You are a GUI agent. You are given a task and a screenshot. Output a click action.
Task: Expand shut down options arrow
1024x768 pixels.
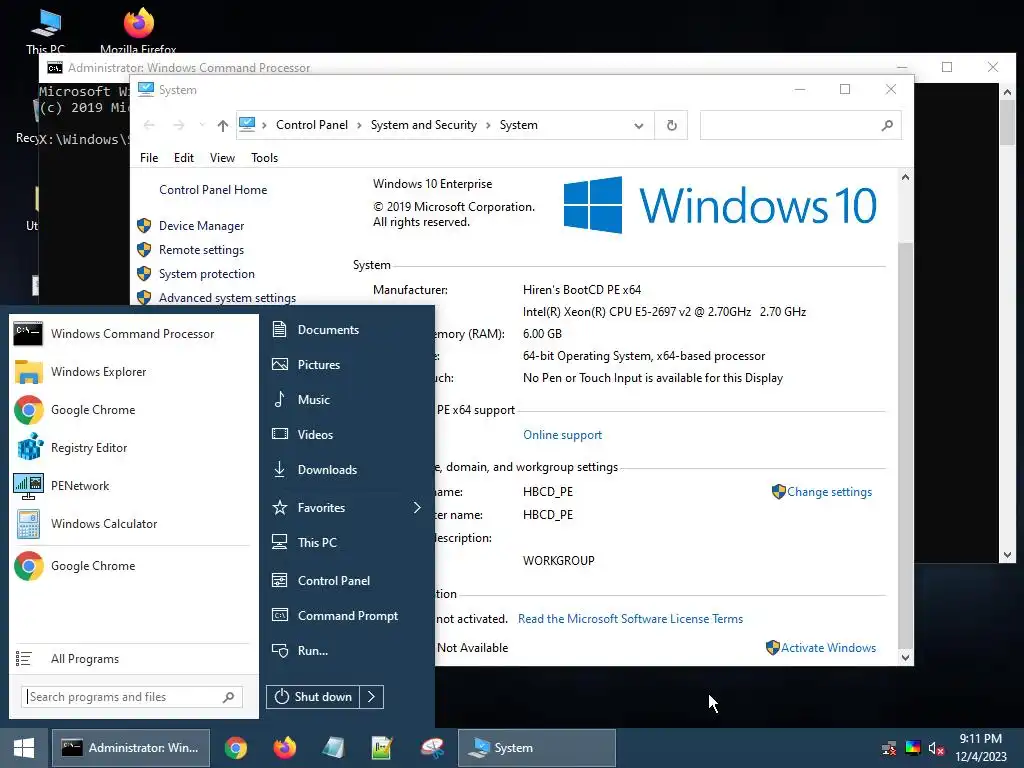tap(372, 697)
